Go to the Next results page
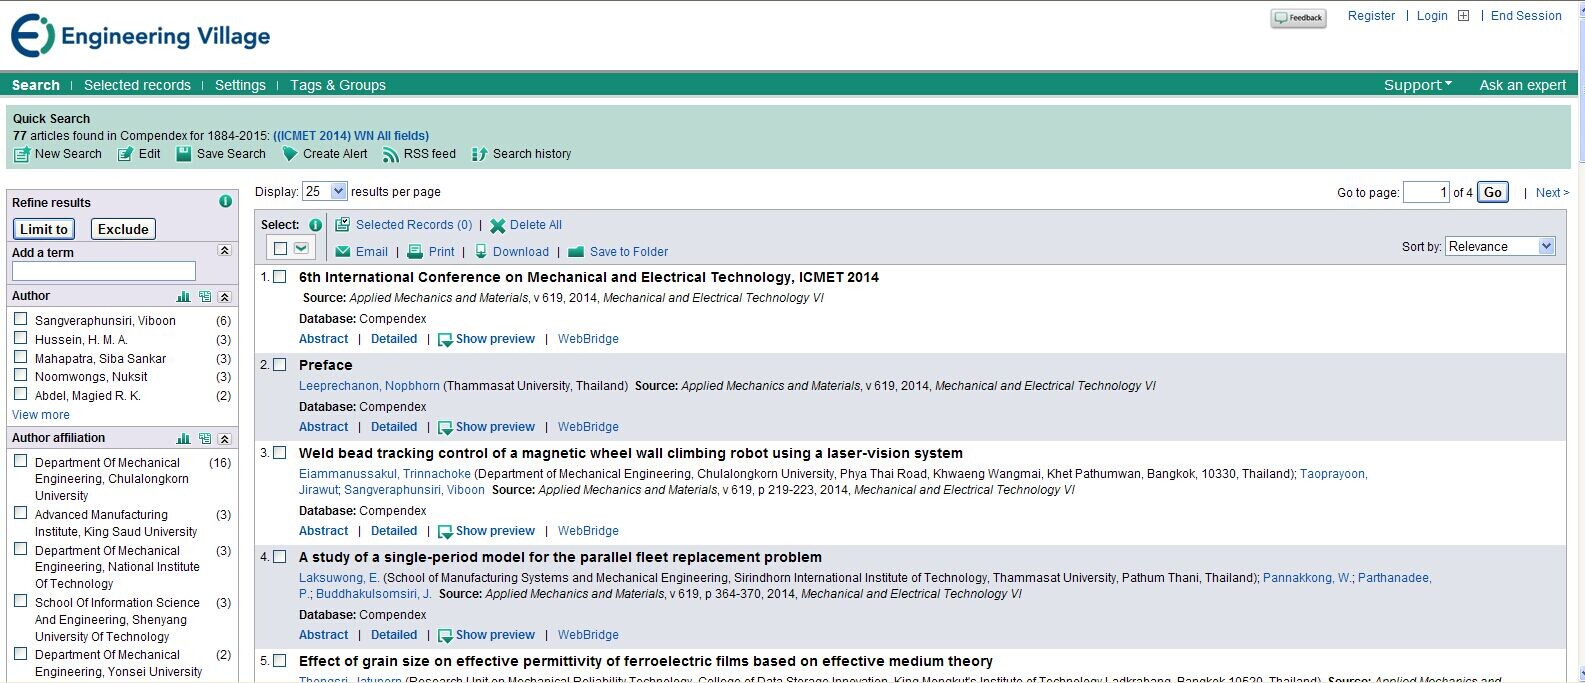Screen dimensions: 1585x683 coord(1552,193)
